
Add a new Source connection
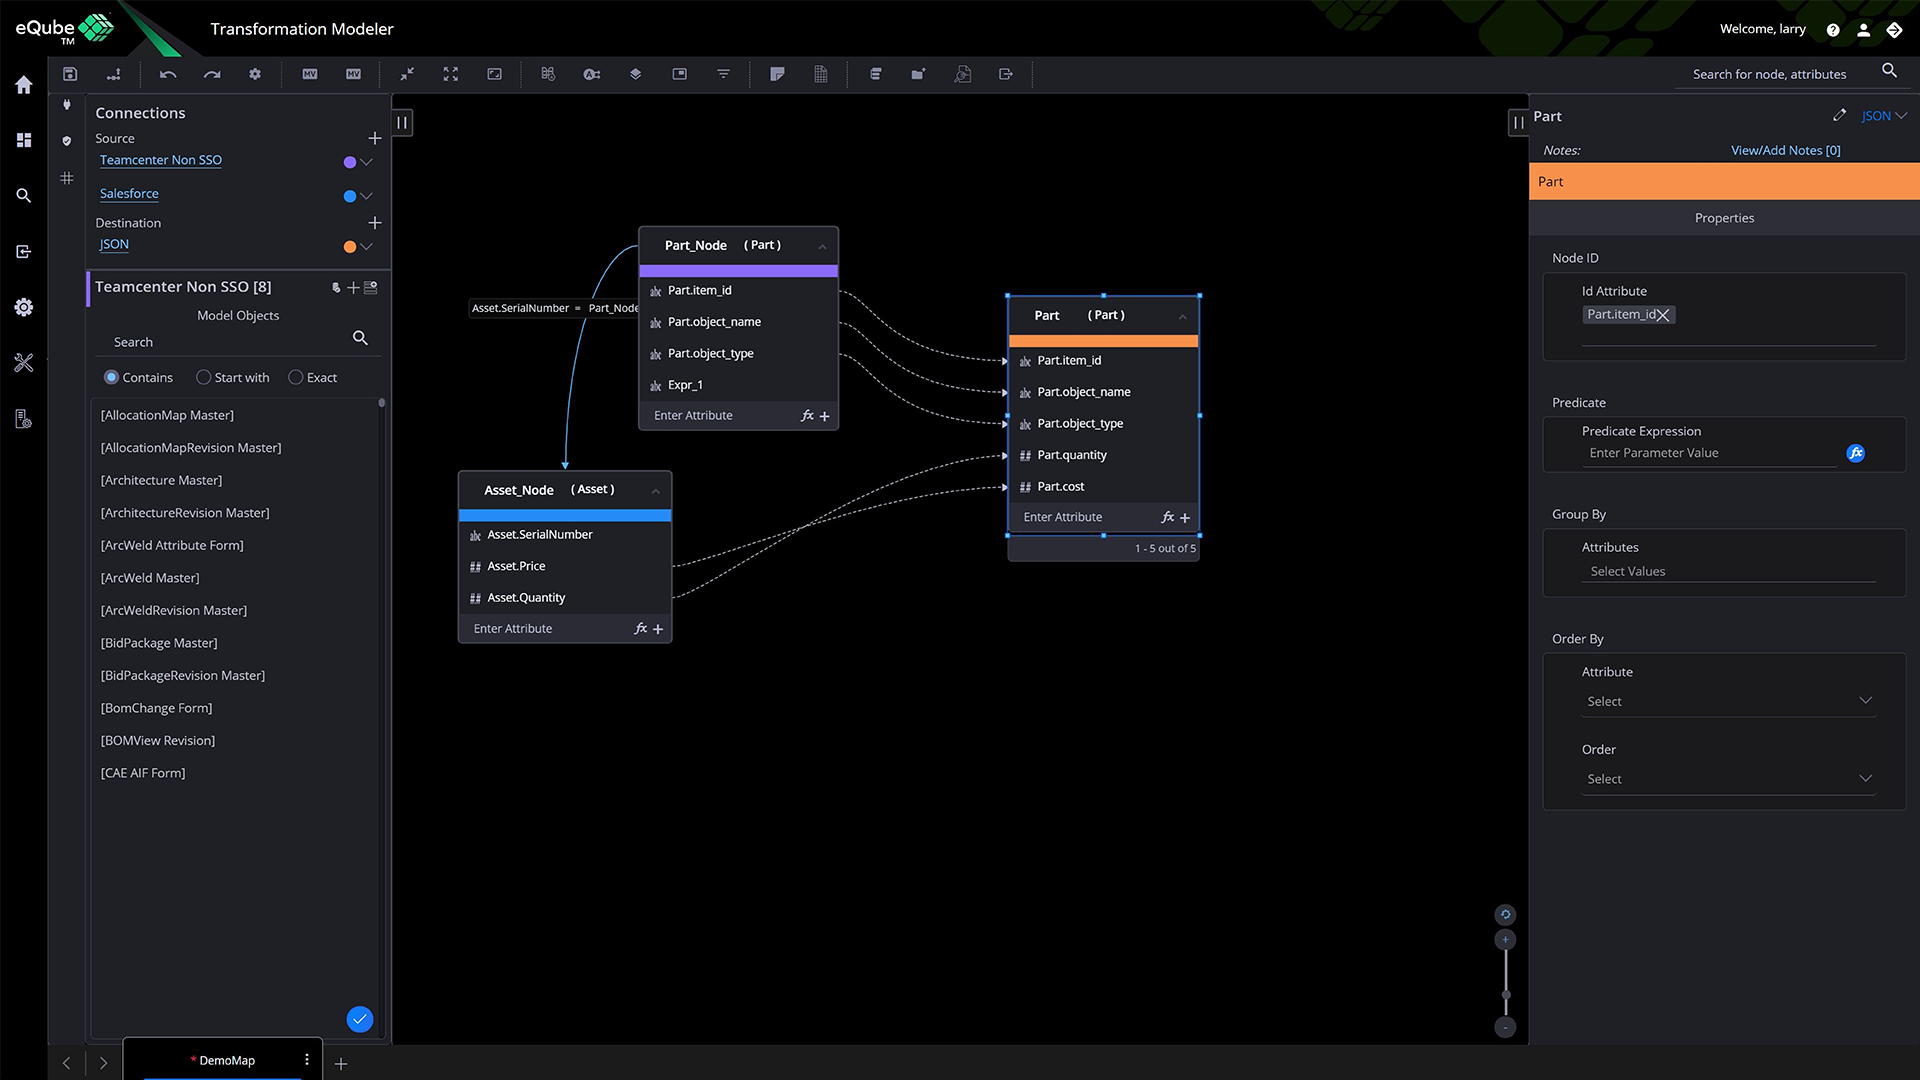coord(375,138)
